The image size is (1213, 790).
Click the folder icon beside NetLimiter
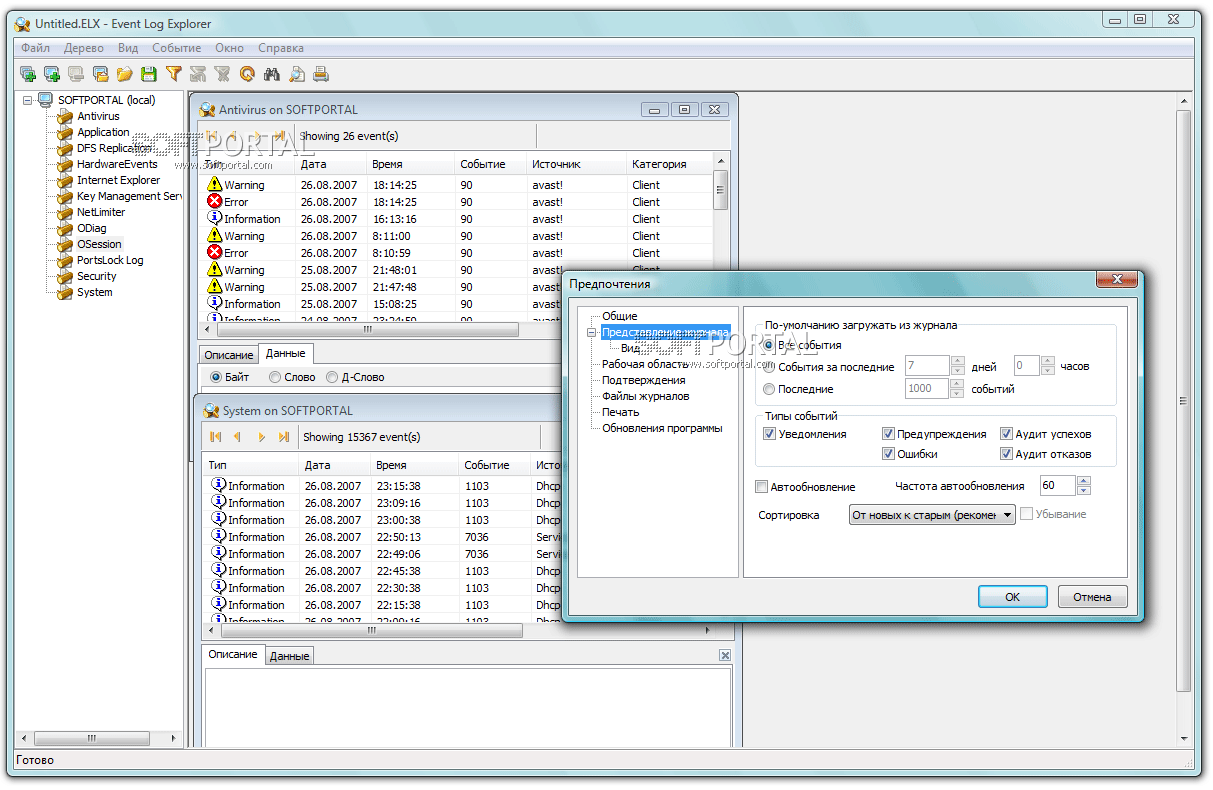[x=66, y=213]
